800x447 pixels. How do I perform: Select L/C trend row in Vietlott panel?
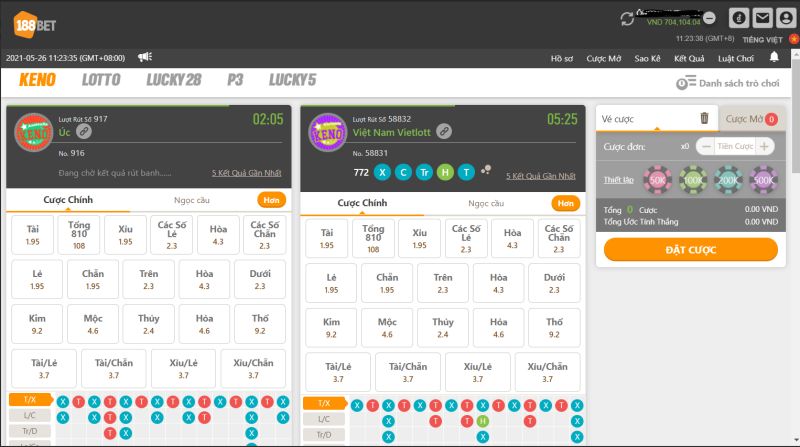tap(324, 419)
